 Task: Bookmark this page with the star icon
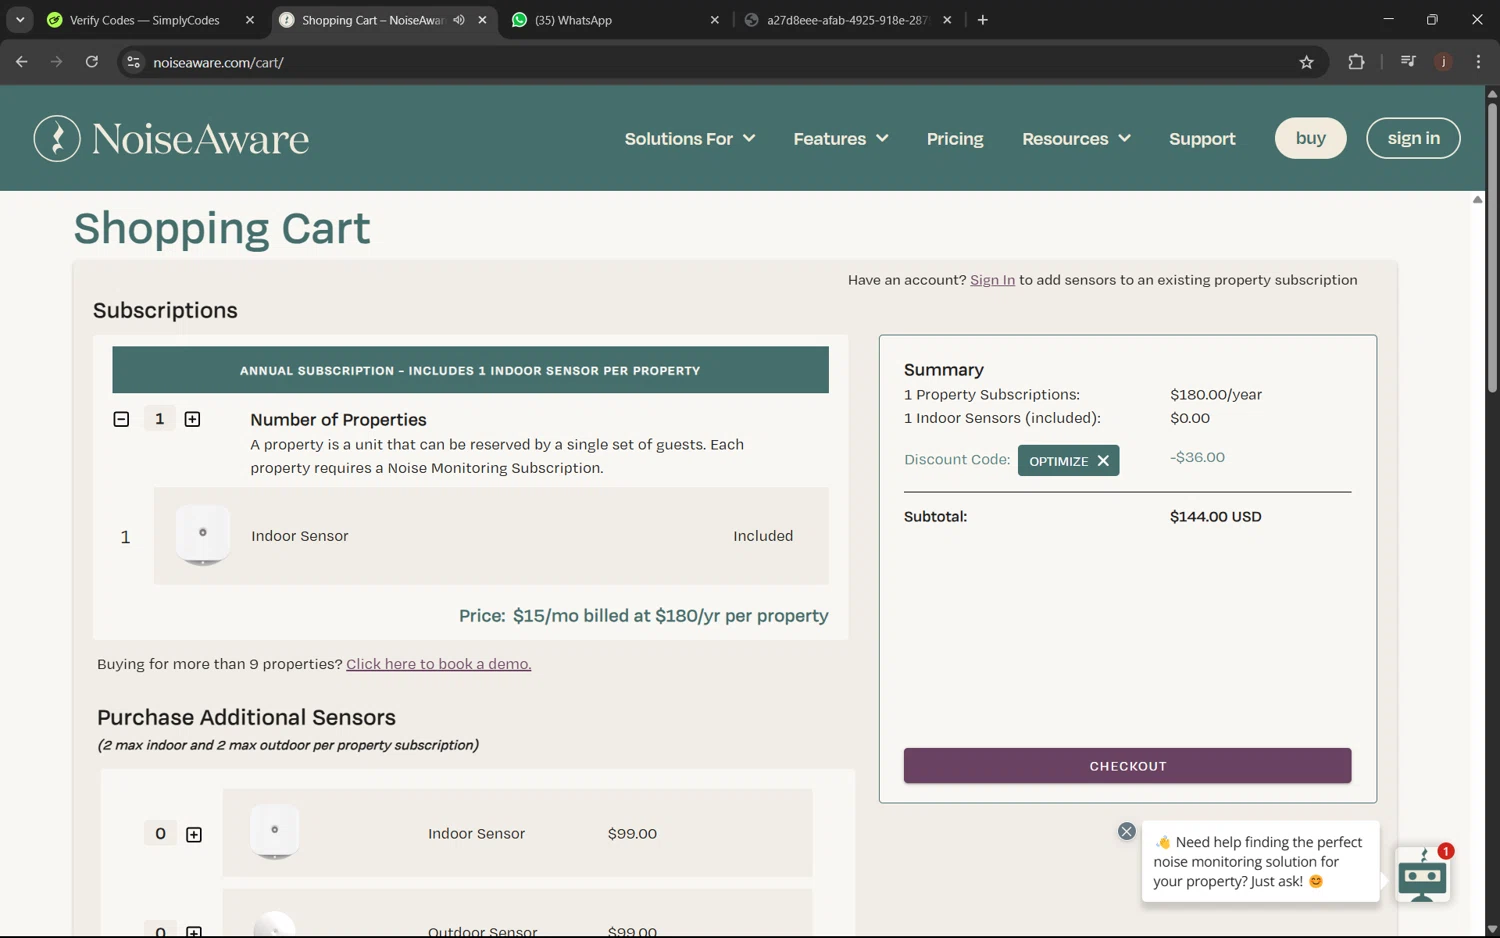pos(1306,62)
